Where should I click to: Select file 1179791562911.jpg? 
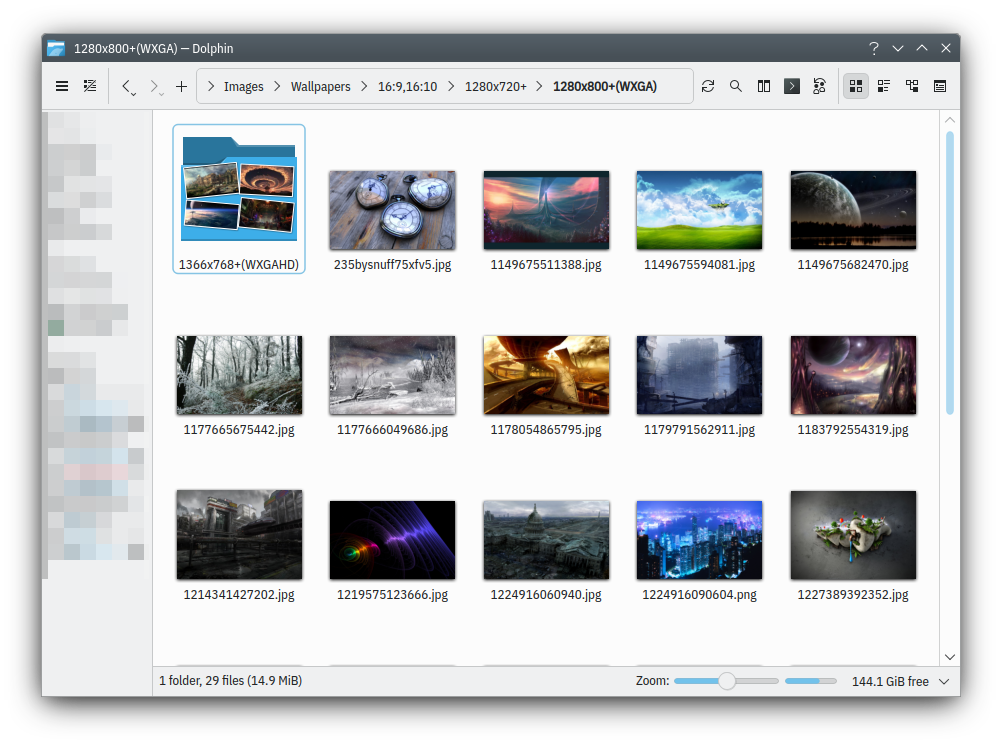699,386
